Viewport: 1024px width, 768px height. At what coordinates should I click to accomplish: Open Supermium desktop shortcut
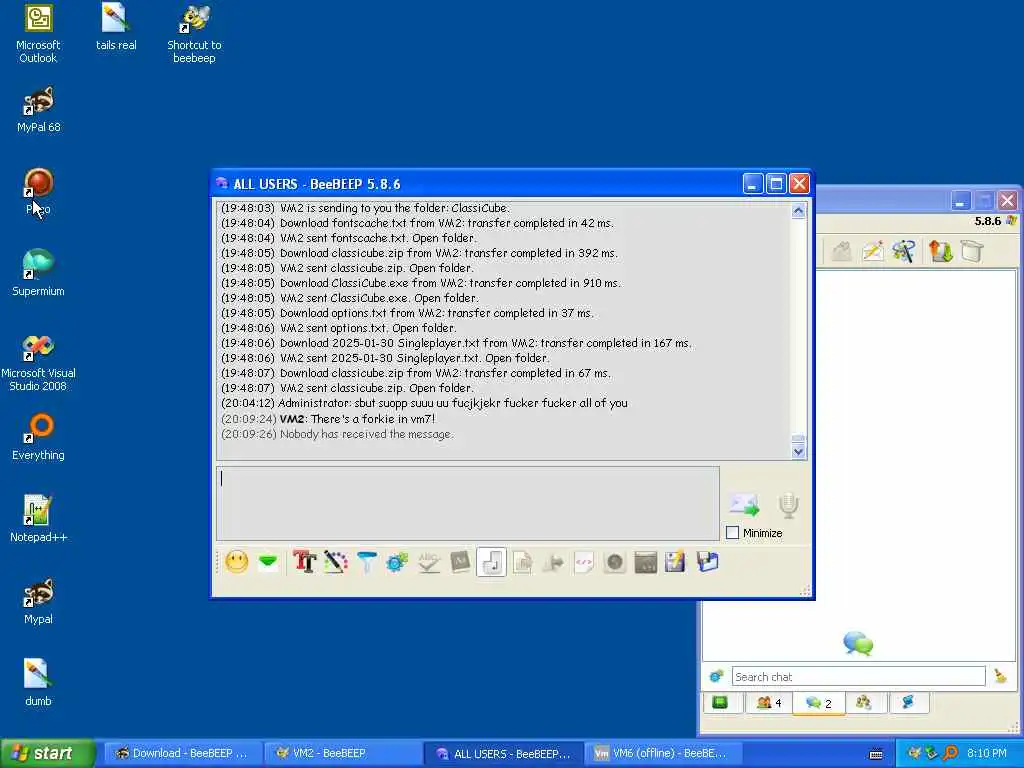click(38, 273)
